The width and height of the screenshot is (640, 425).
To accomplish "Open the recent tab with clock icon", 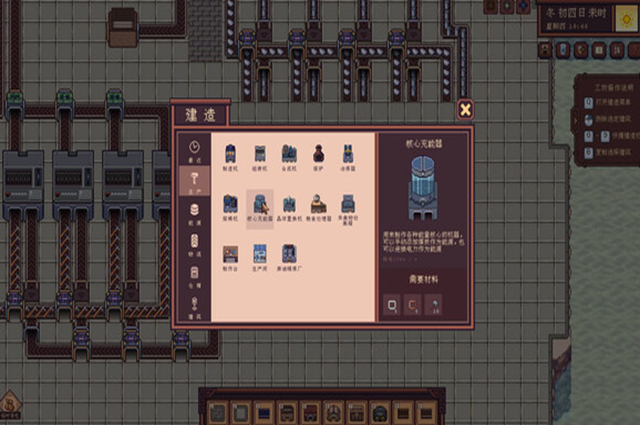I will click(194, 151).
